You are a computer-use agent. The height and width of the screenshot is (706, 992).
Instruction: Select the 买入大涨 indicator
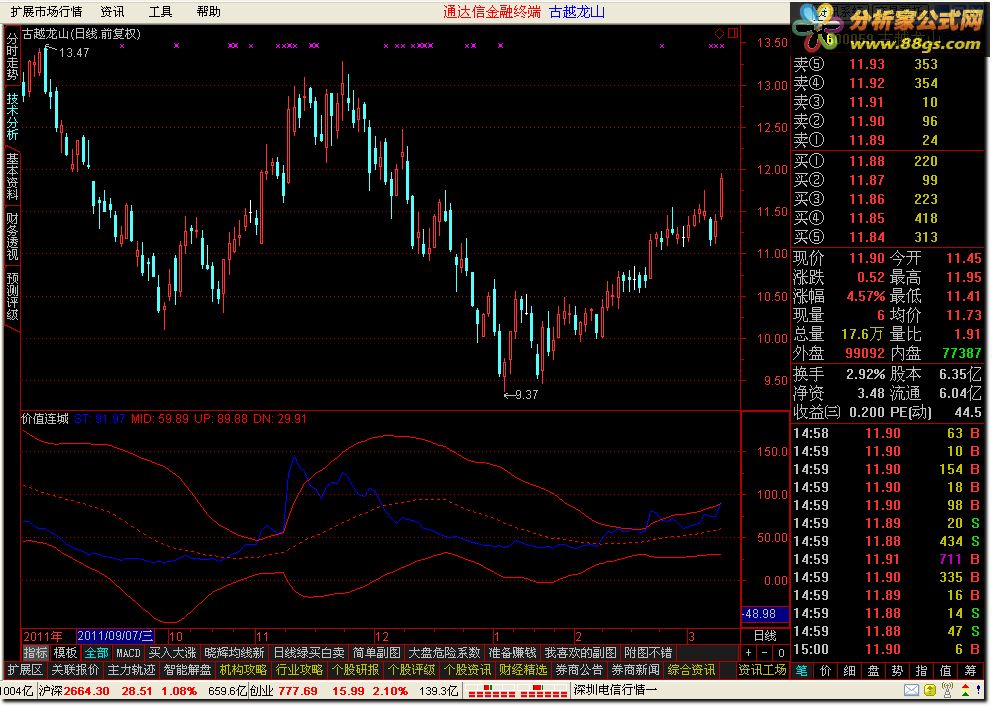click(x=172, y=653)
